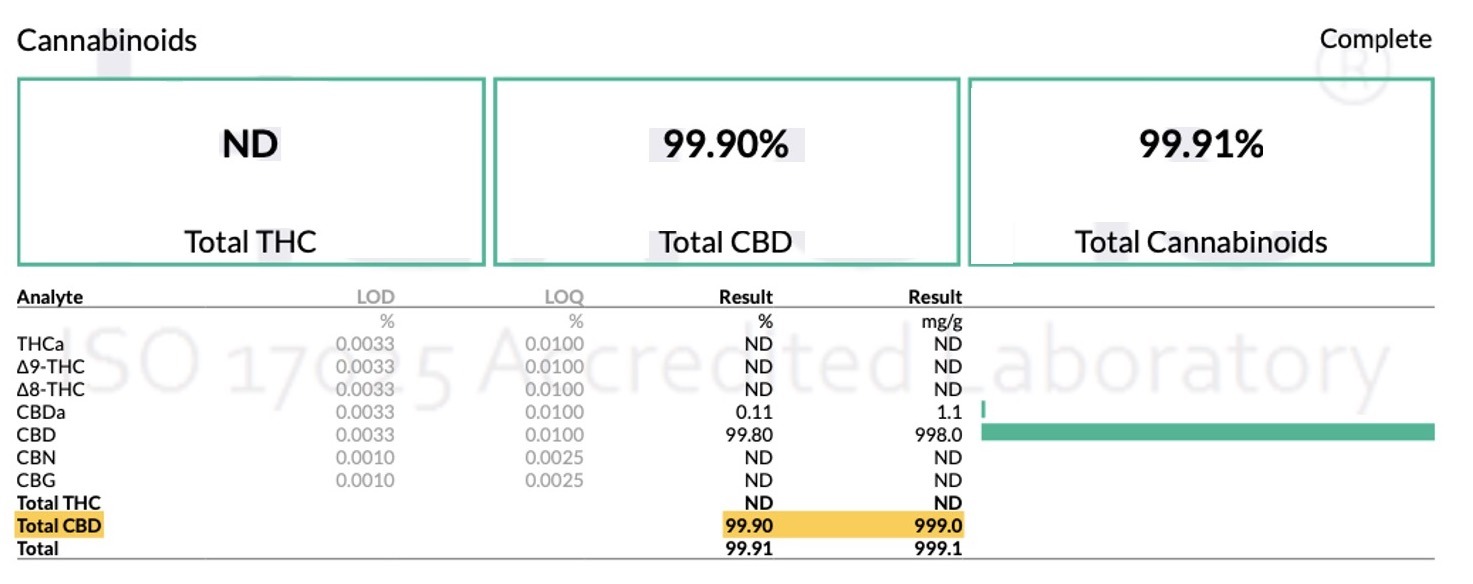This screenshot has height=584, width=1473.
Task: Select the Total Cannabinoids 99.91% box
Action: tap(1201, 172)
